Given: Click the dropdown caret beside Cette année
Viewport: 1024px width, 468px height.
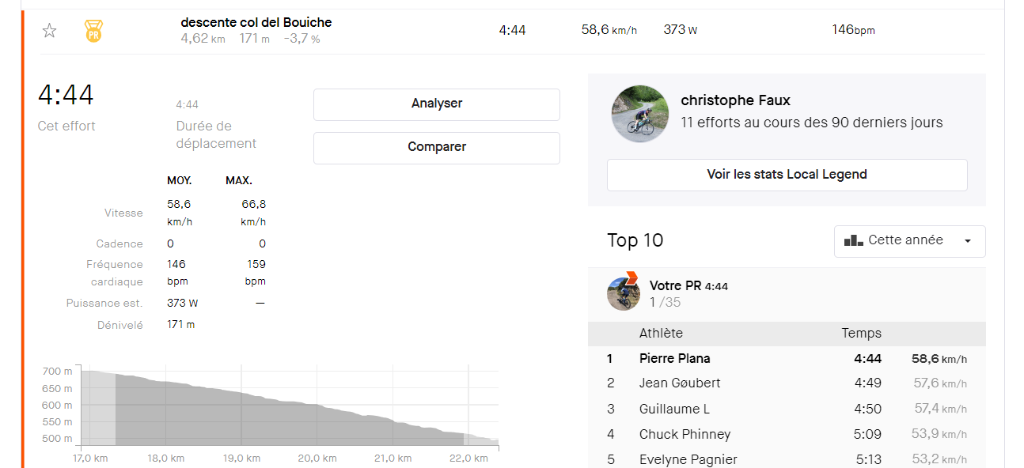Looking at the screenshot, I should pos(967,241).
